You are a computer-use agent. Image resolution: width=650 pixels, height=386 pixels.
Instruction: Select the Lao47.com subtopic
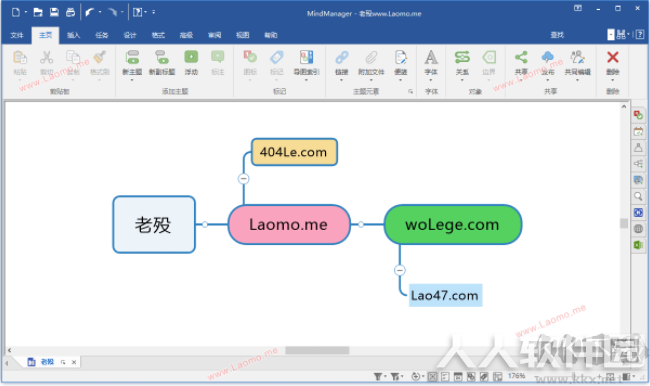446,295
